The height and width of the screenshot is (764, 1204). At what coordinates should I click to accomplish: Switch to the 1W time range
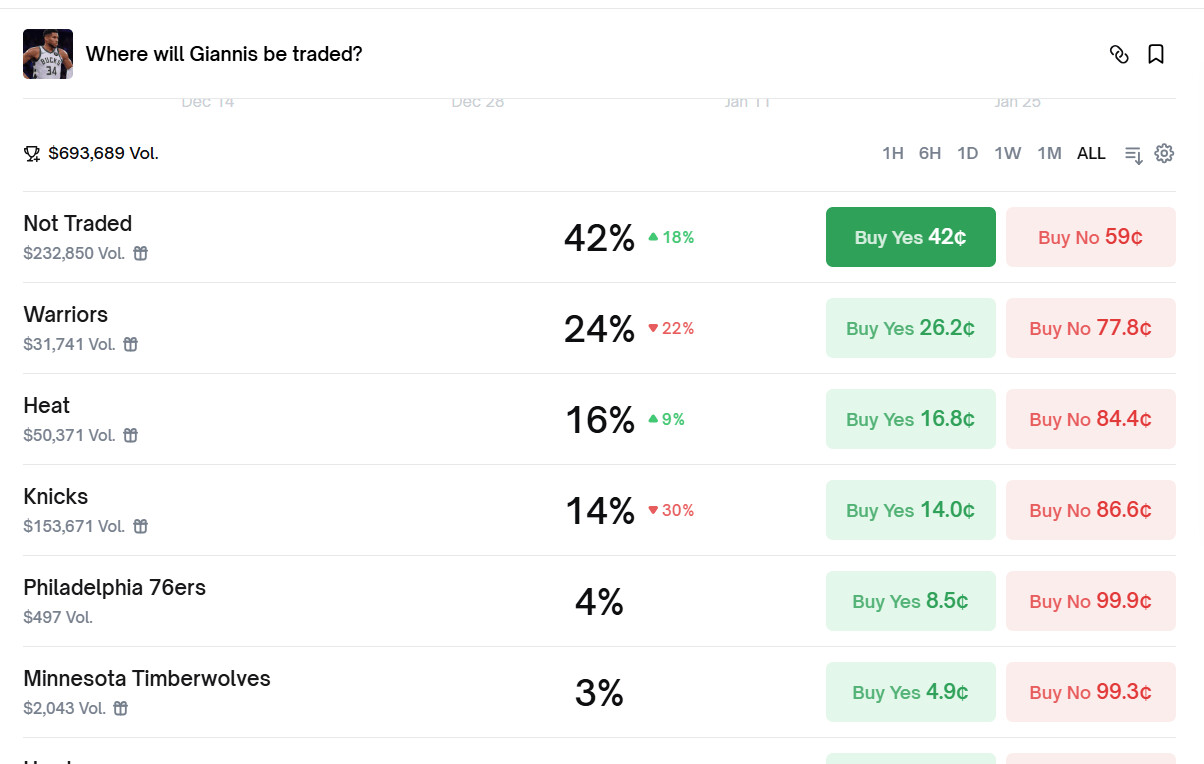(1007, 153)
